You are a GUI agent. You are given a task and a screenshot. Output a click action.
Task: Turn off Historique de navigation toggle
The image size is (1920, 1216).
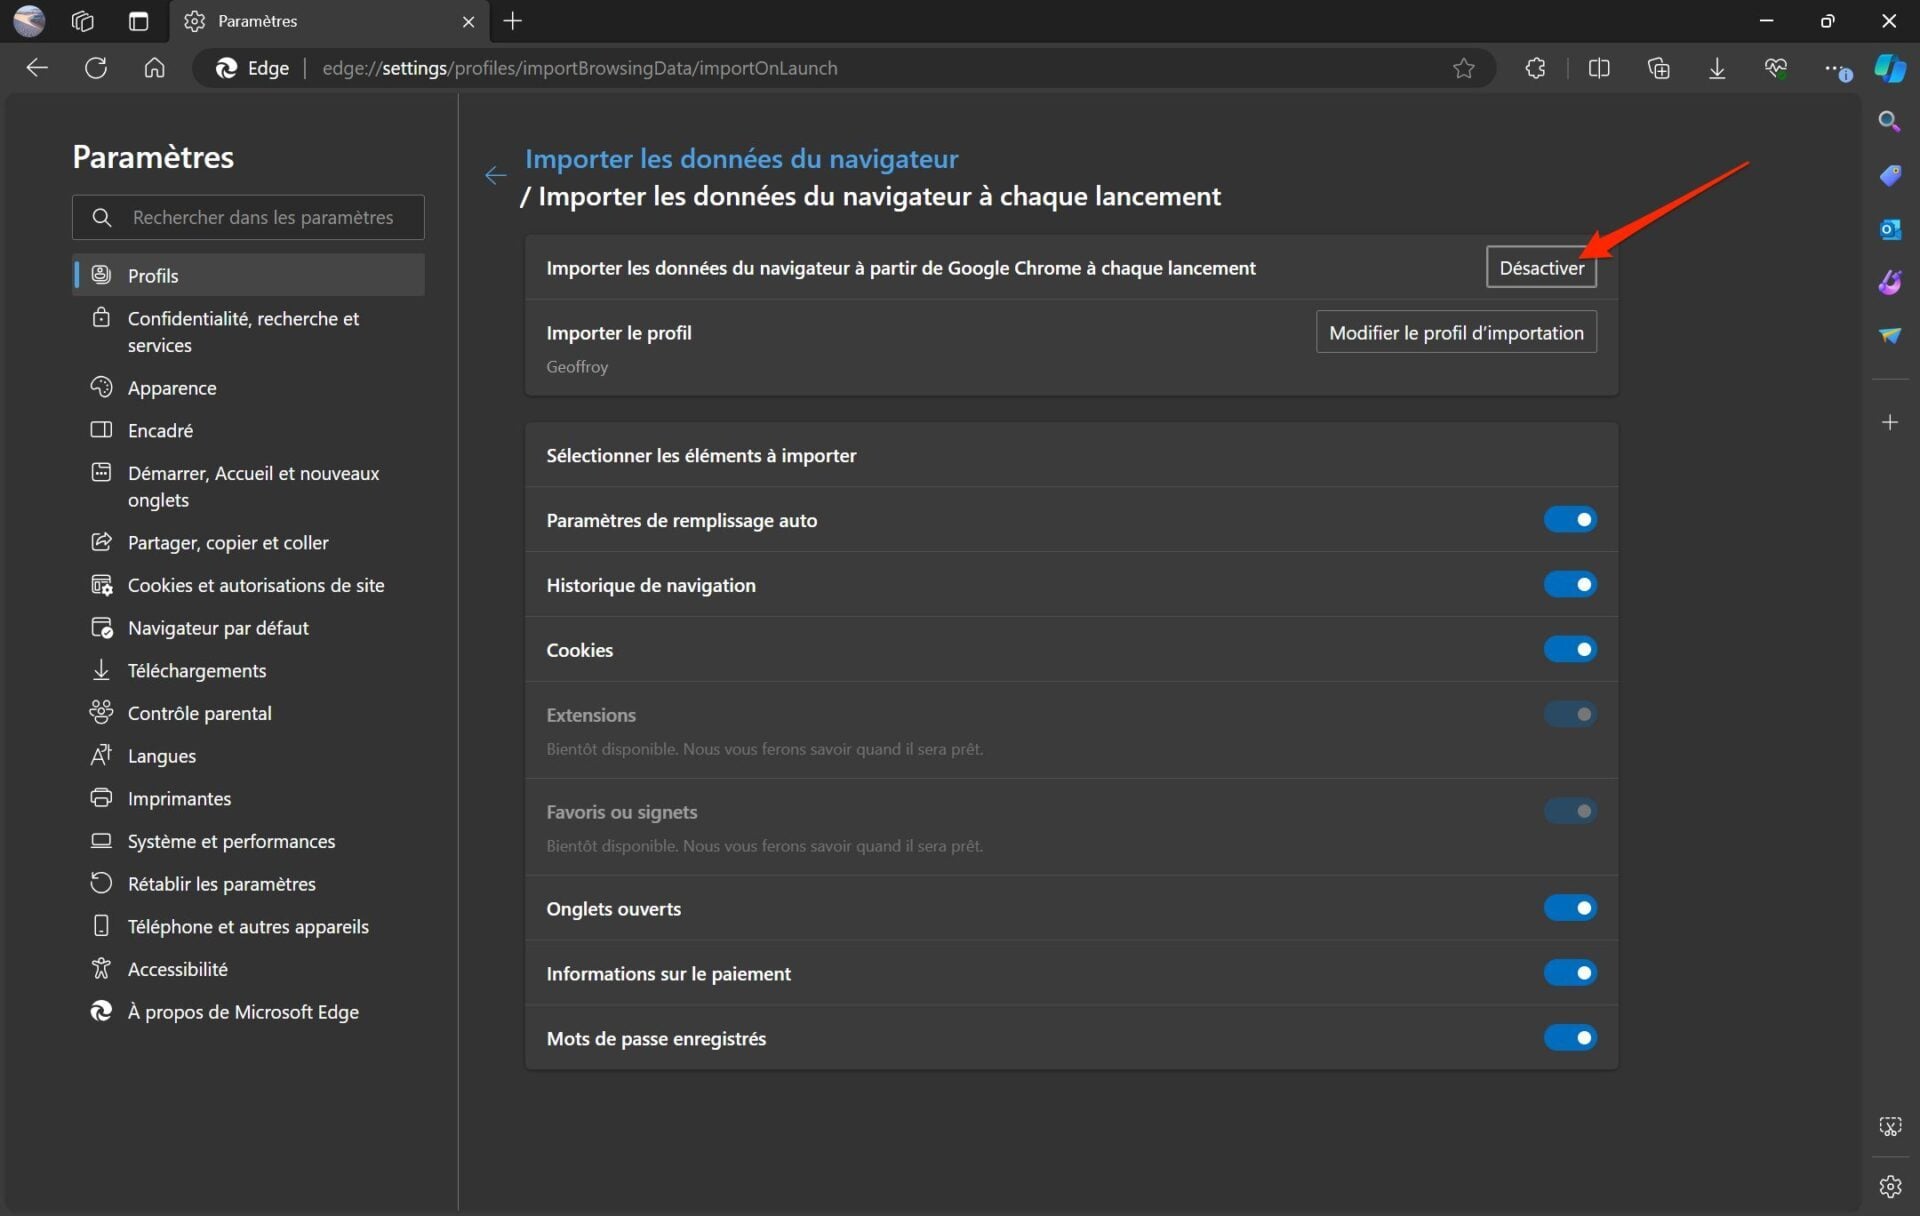click(x=1569, y=585)
